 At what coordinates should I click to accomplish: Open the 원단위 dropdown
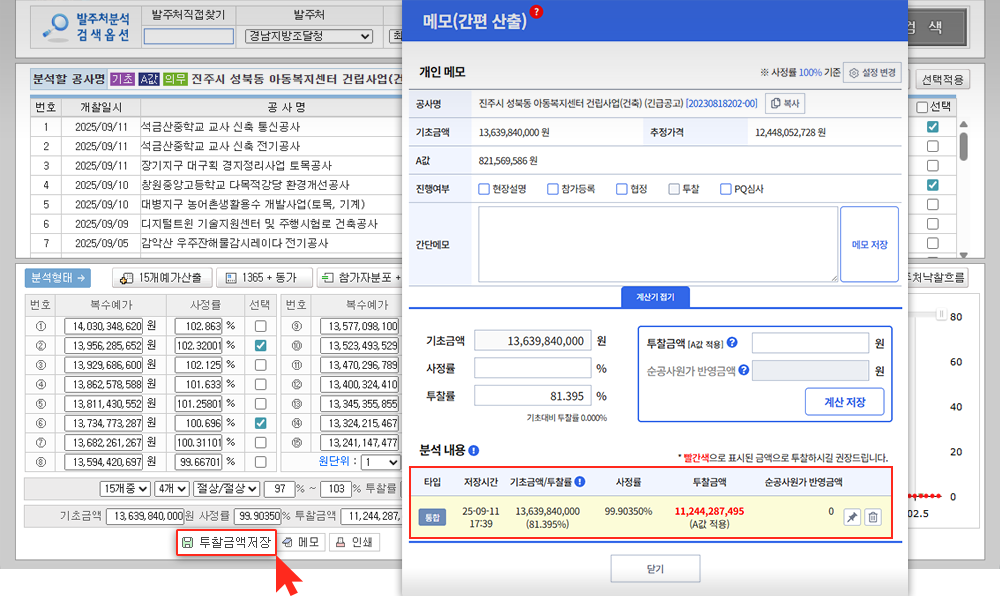[x=380, y=462]
